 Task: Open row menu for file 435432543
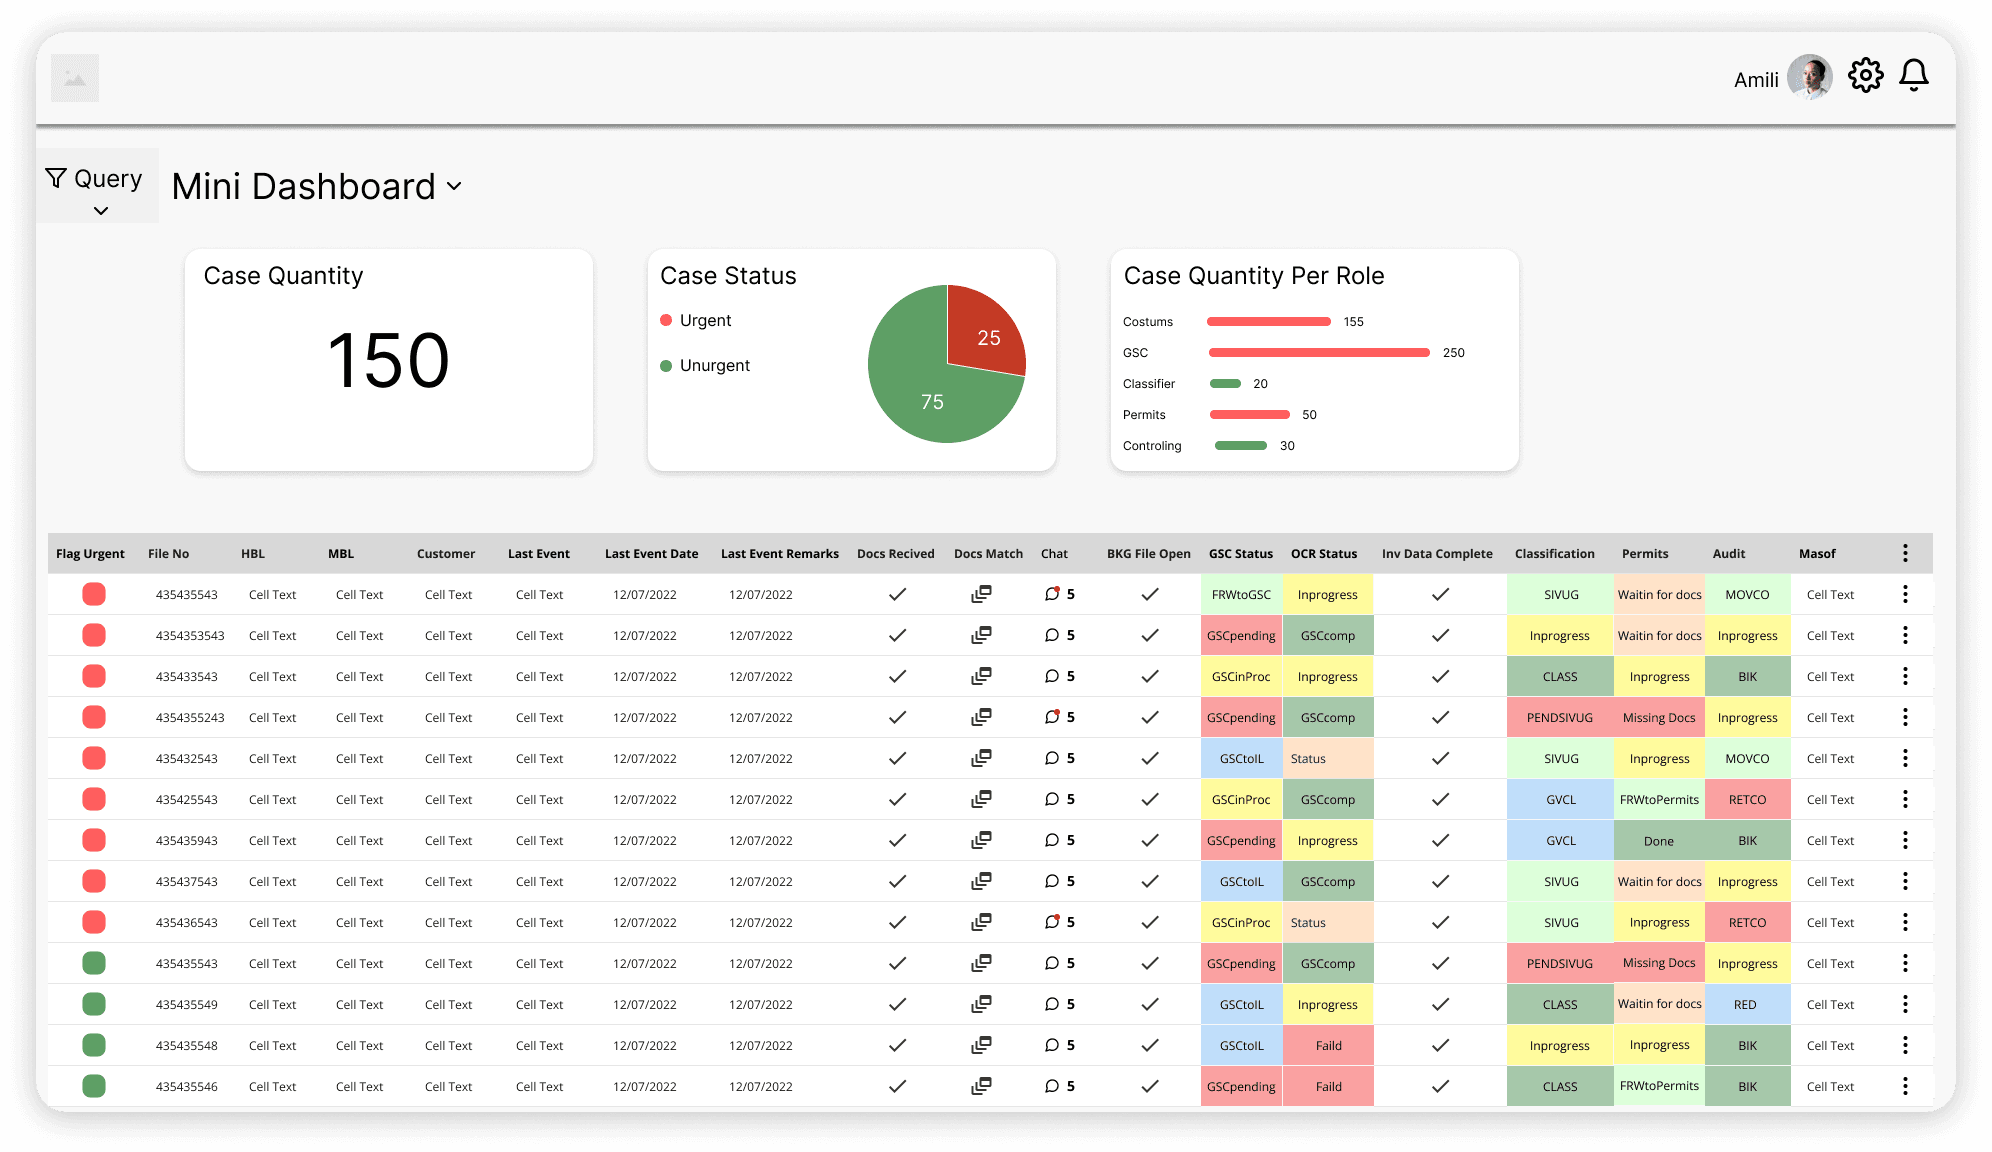click(1905, 758)
